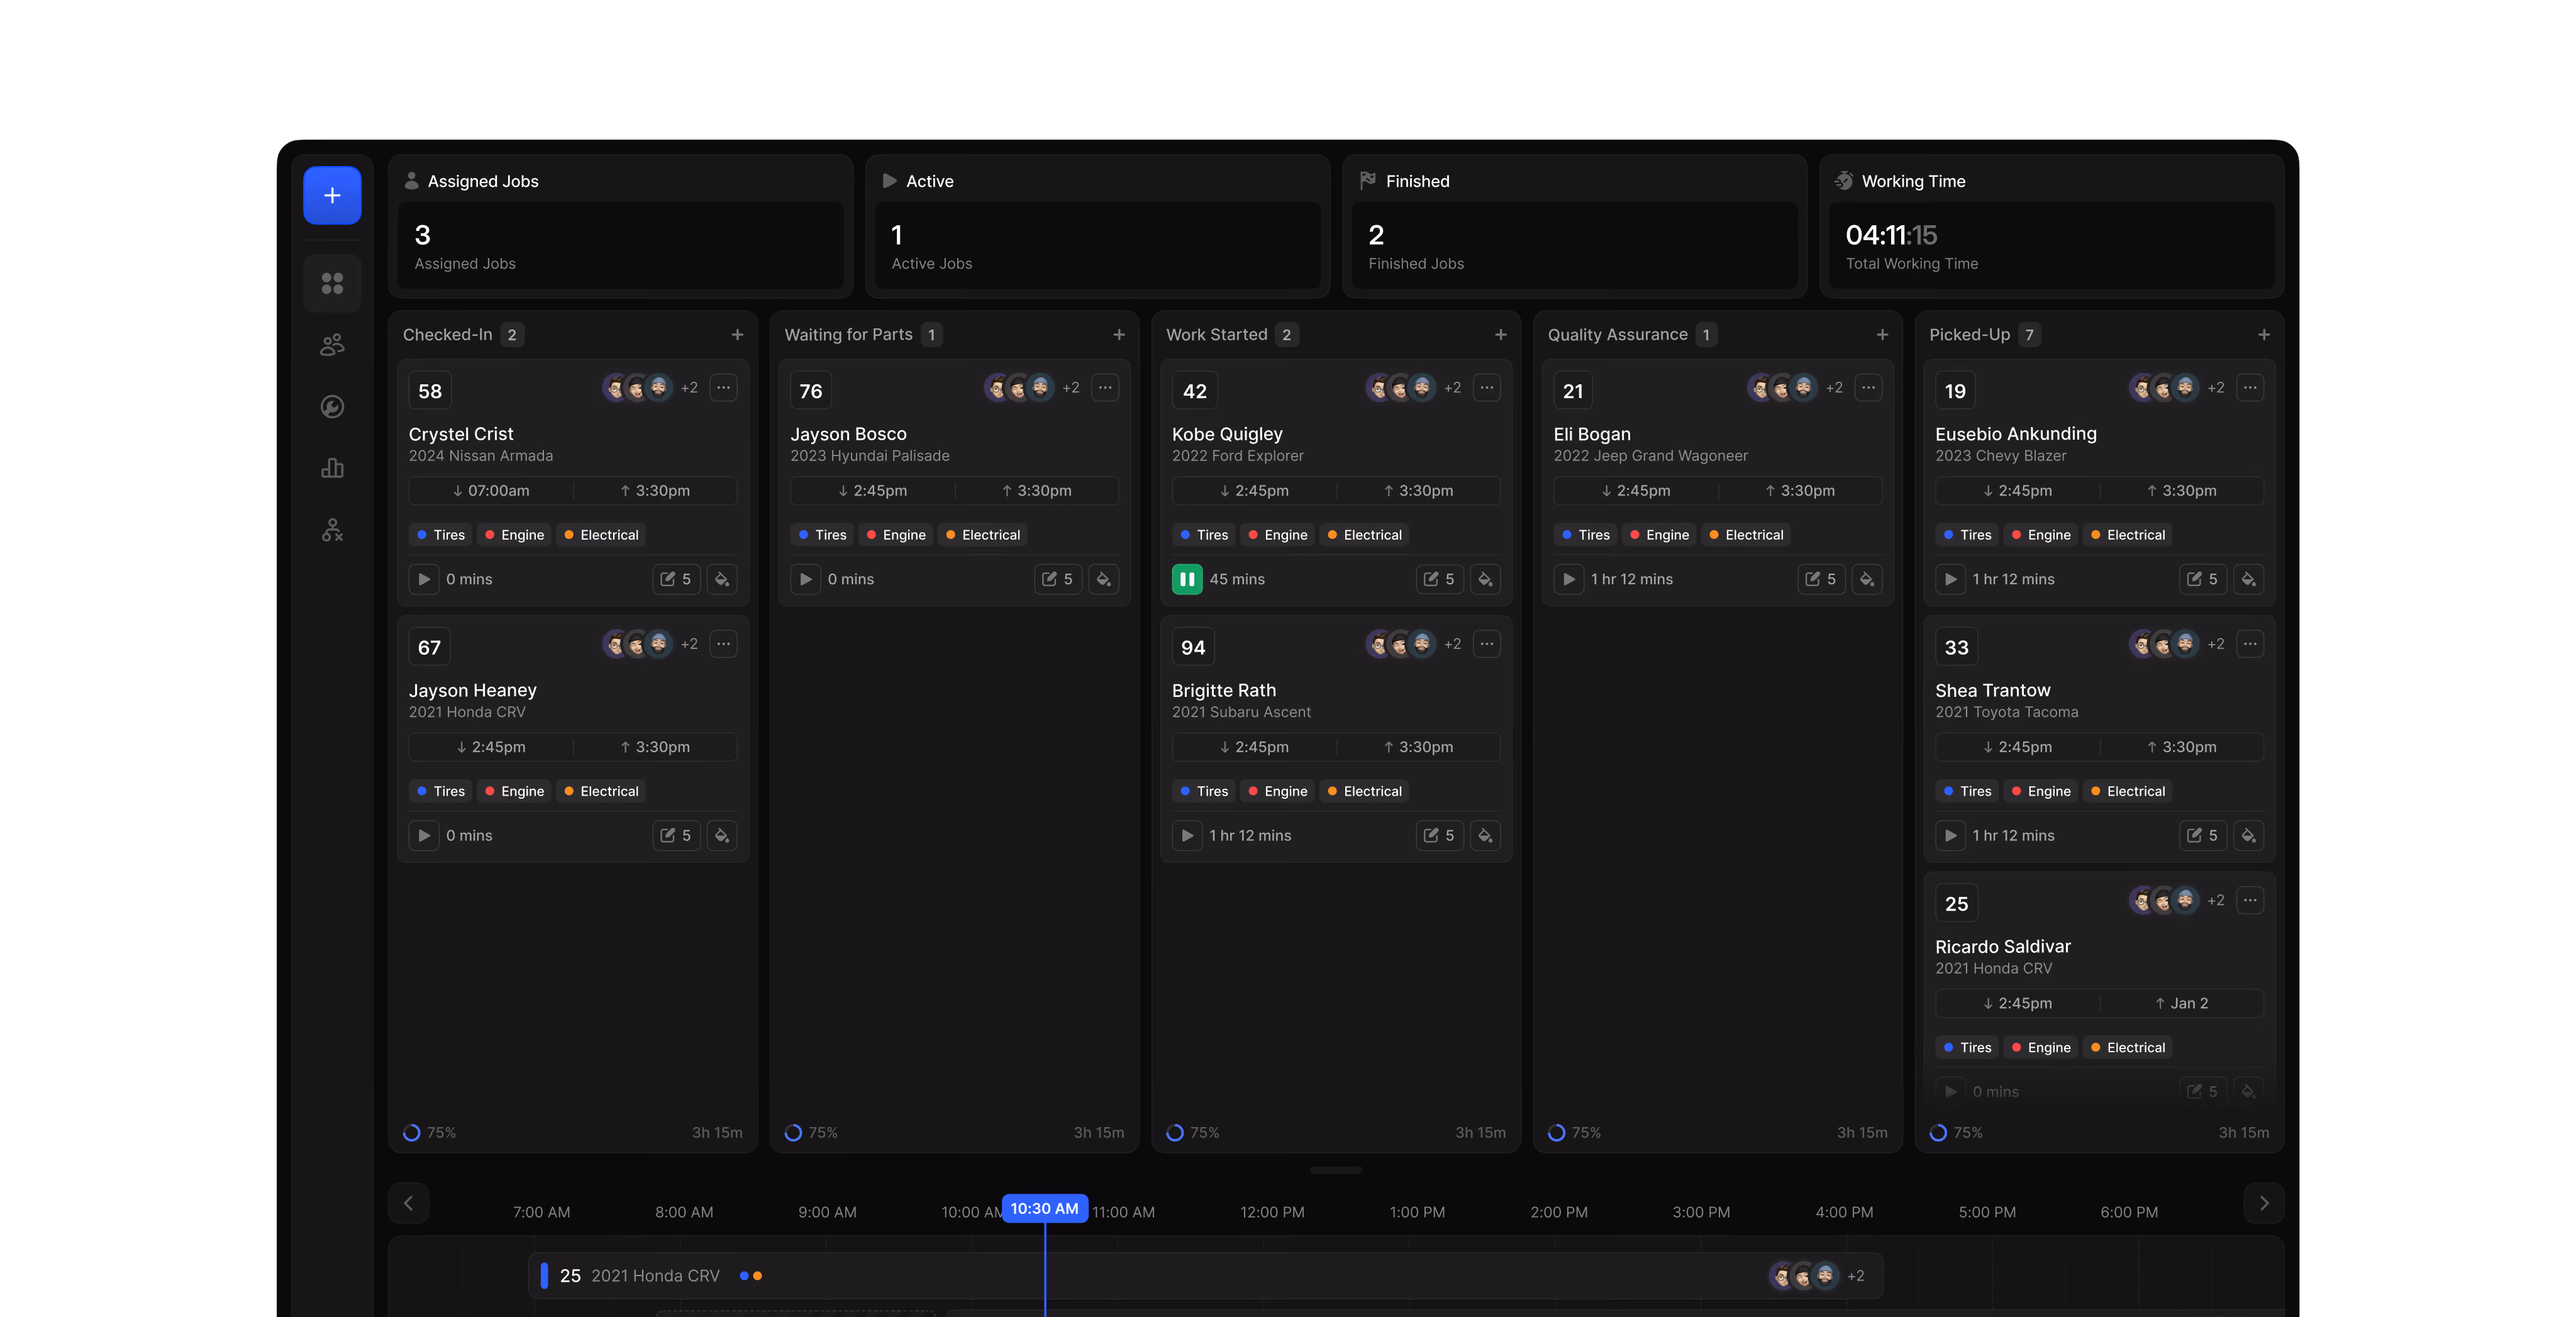This screenshot has width=2576, height=1317.
Task: Click the blue plus button in sidebar
Action: [332, 195]
